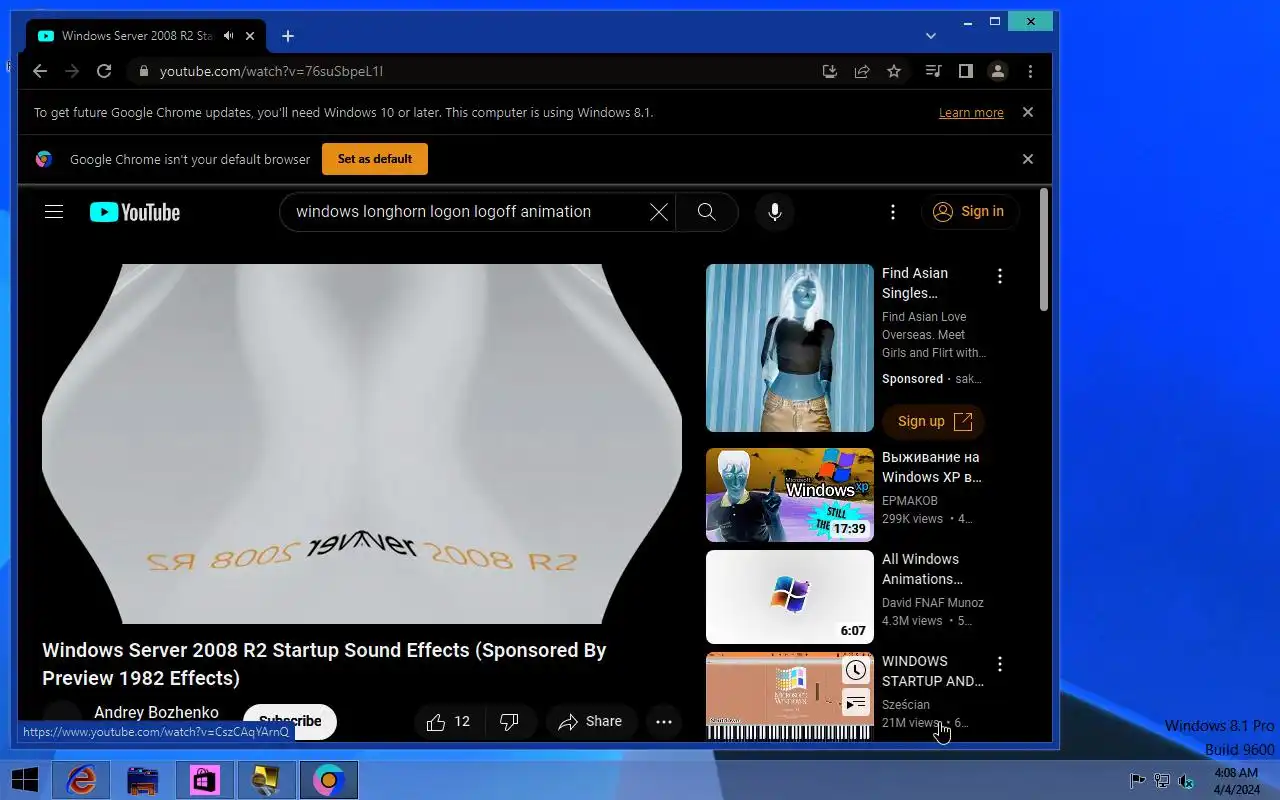
Task: Launch Internet Explorer from taskbar
Action: (81, 780)
